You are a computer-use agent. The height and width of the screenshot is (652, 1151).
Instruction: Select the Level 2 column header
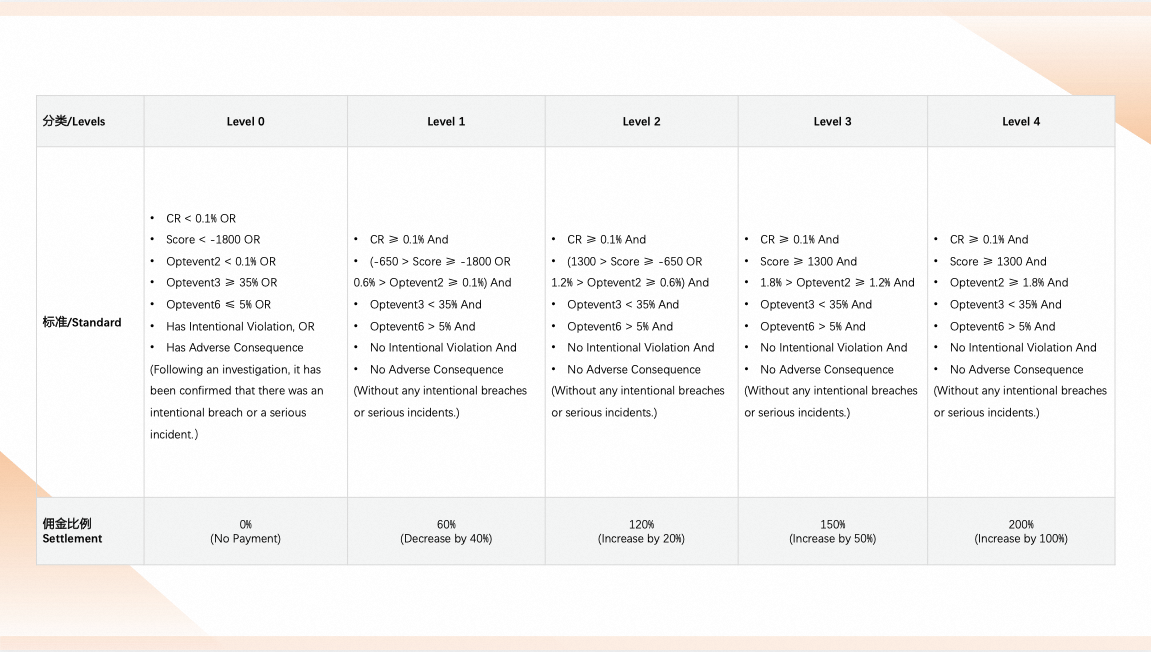[641, 122]
